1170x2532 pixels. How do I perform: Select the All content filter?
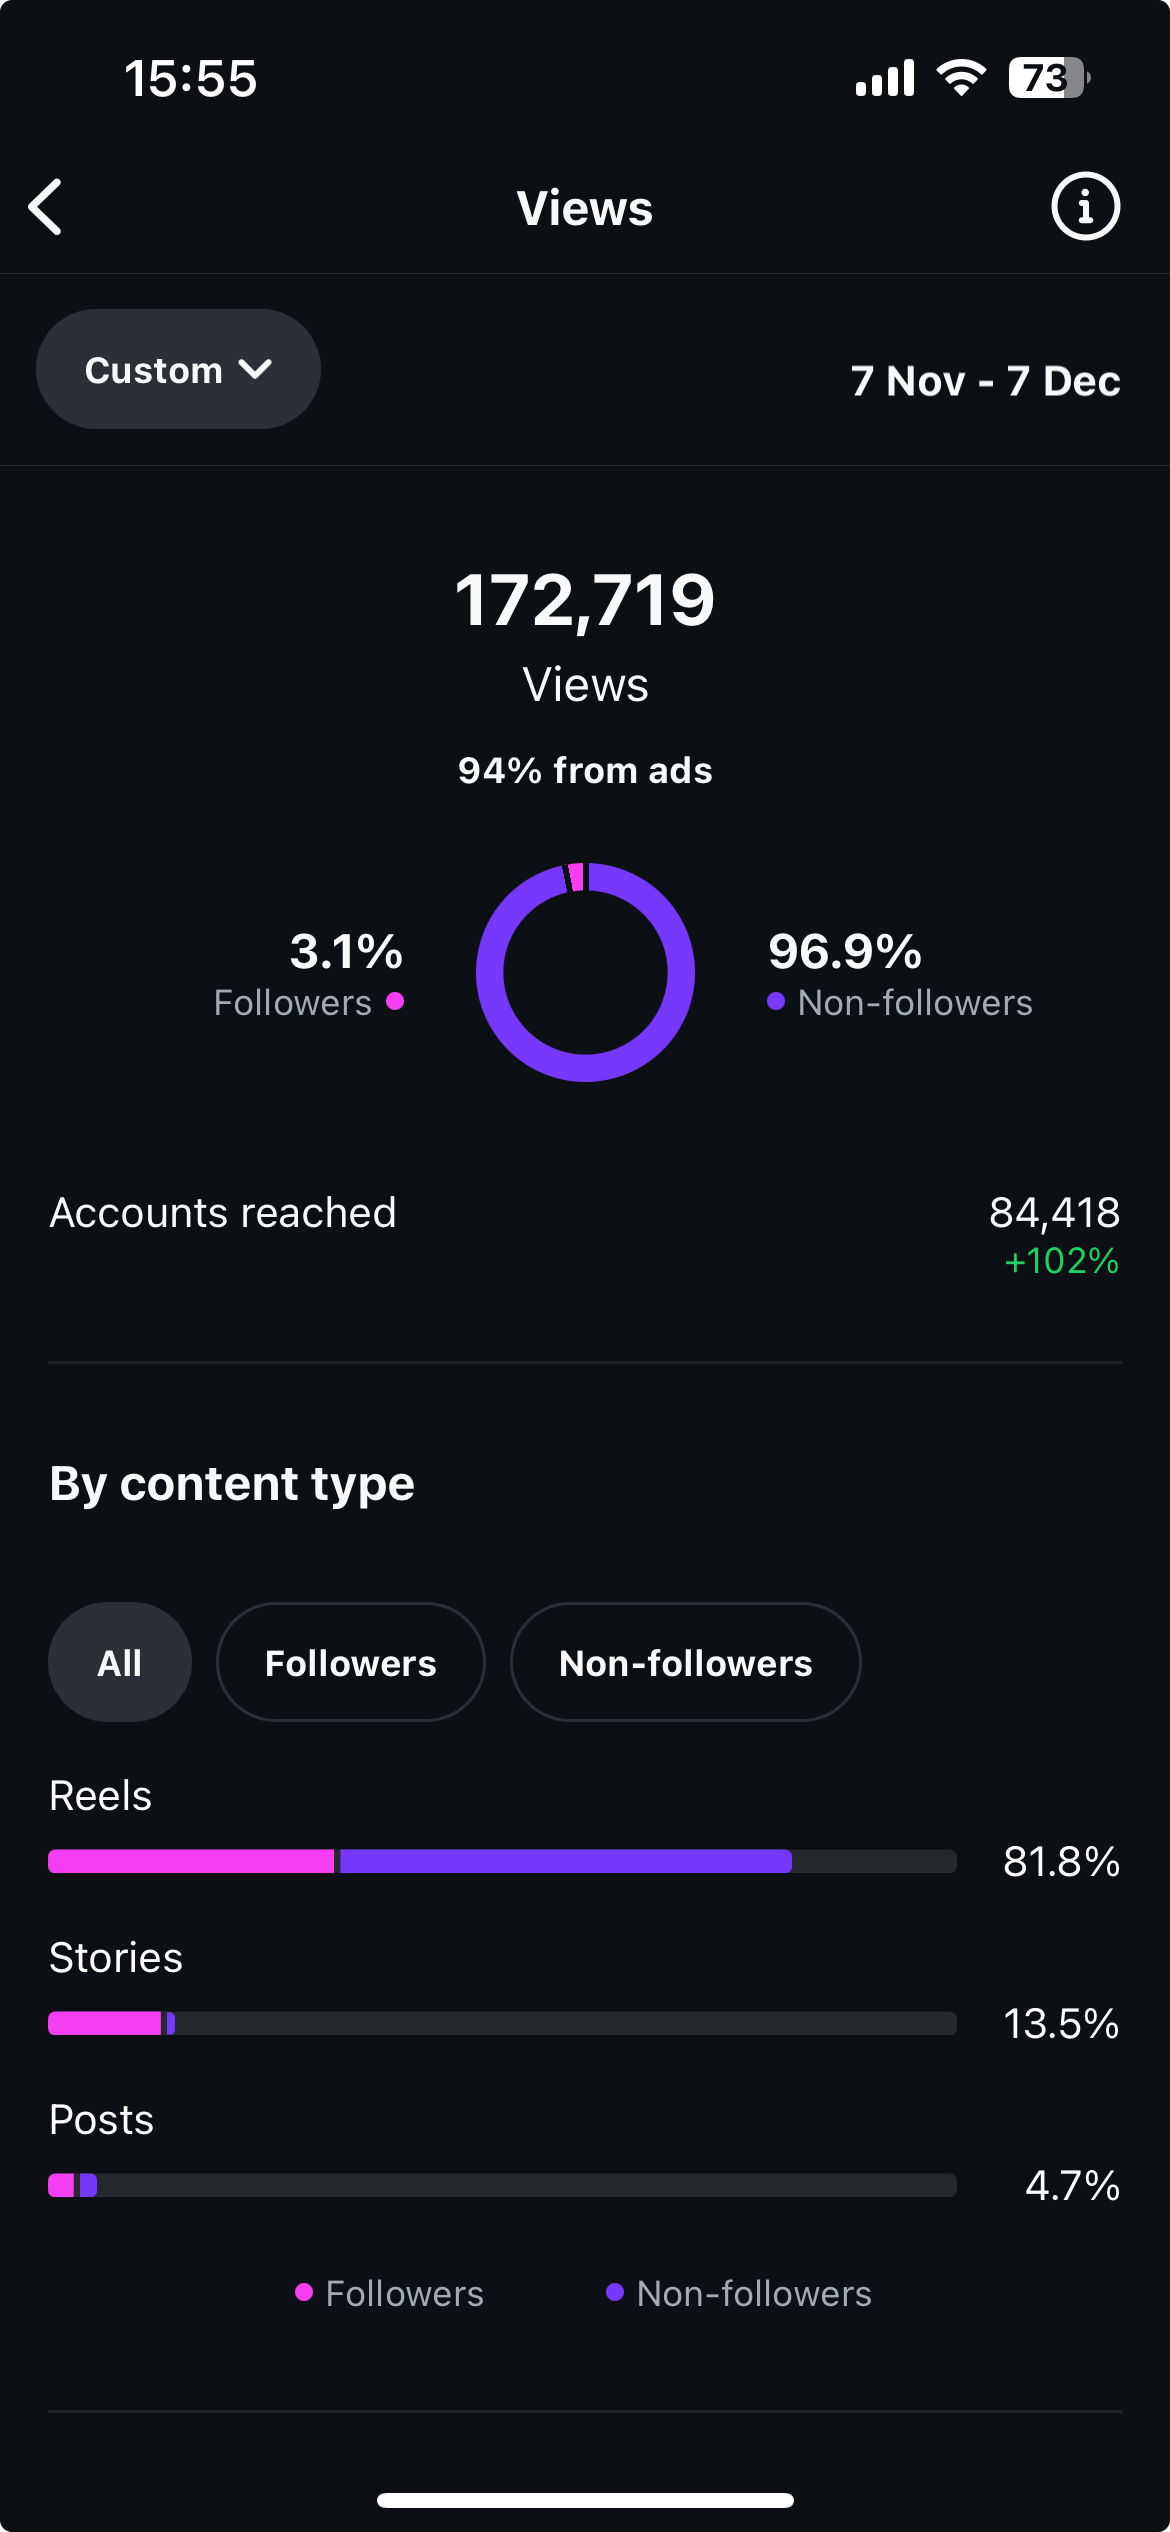pos(119,1662)
